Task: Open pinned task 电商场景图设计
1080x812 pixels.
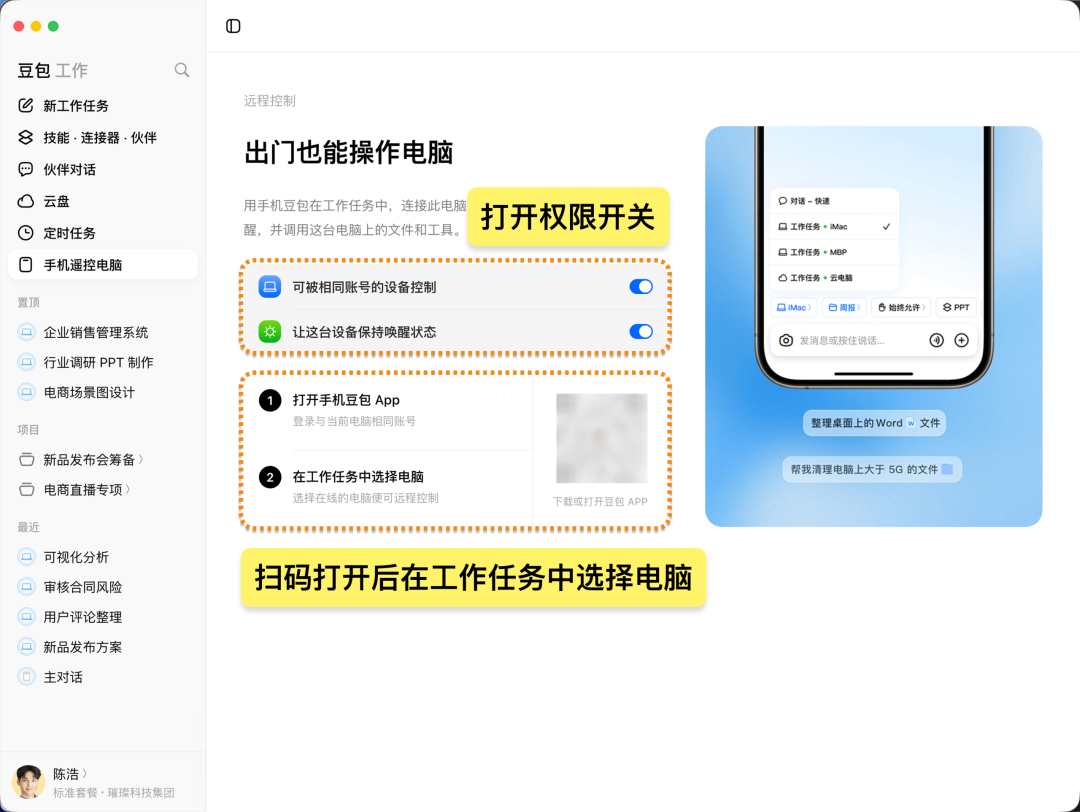Action: tap(103, 393)
